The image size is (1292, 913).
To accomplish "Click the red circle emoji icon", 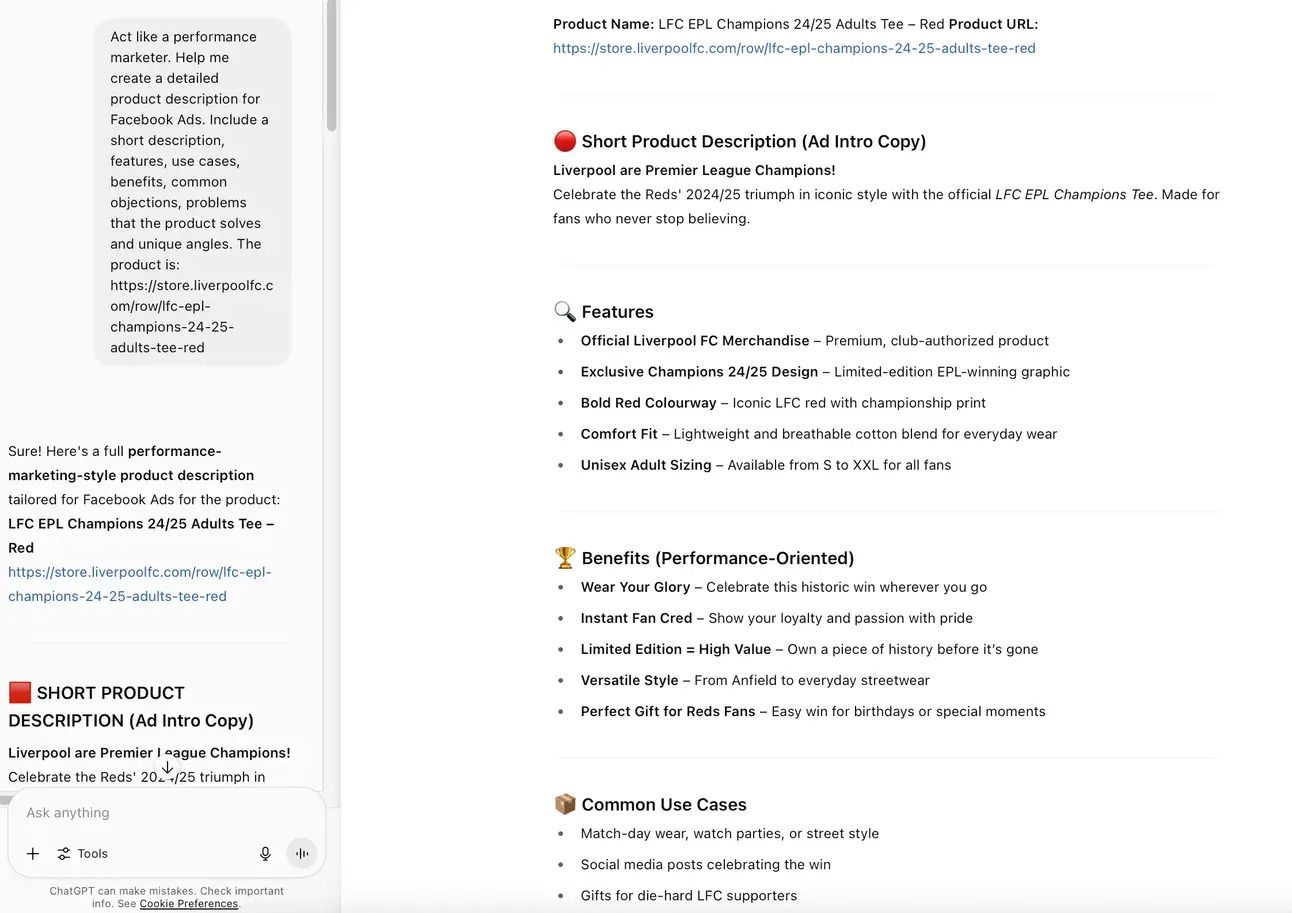I will 564,141.
